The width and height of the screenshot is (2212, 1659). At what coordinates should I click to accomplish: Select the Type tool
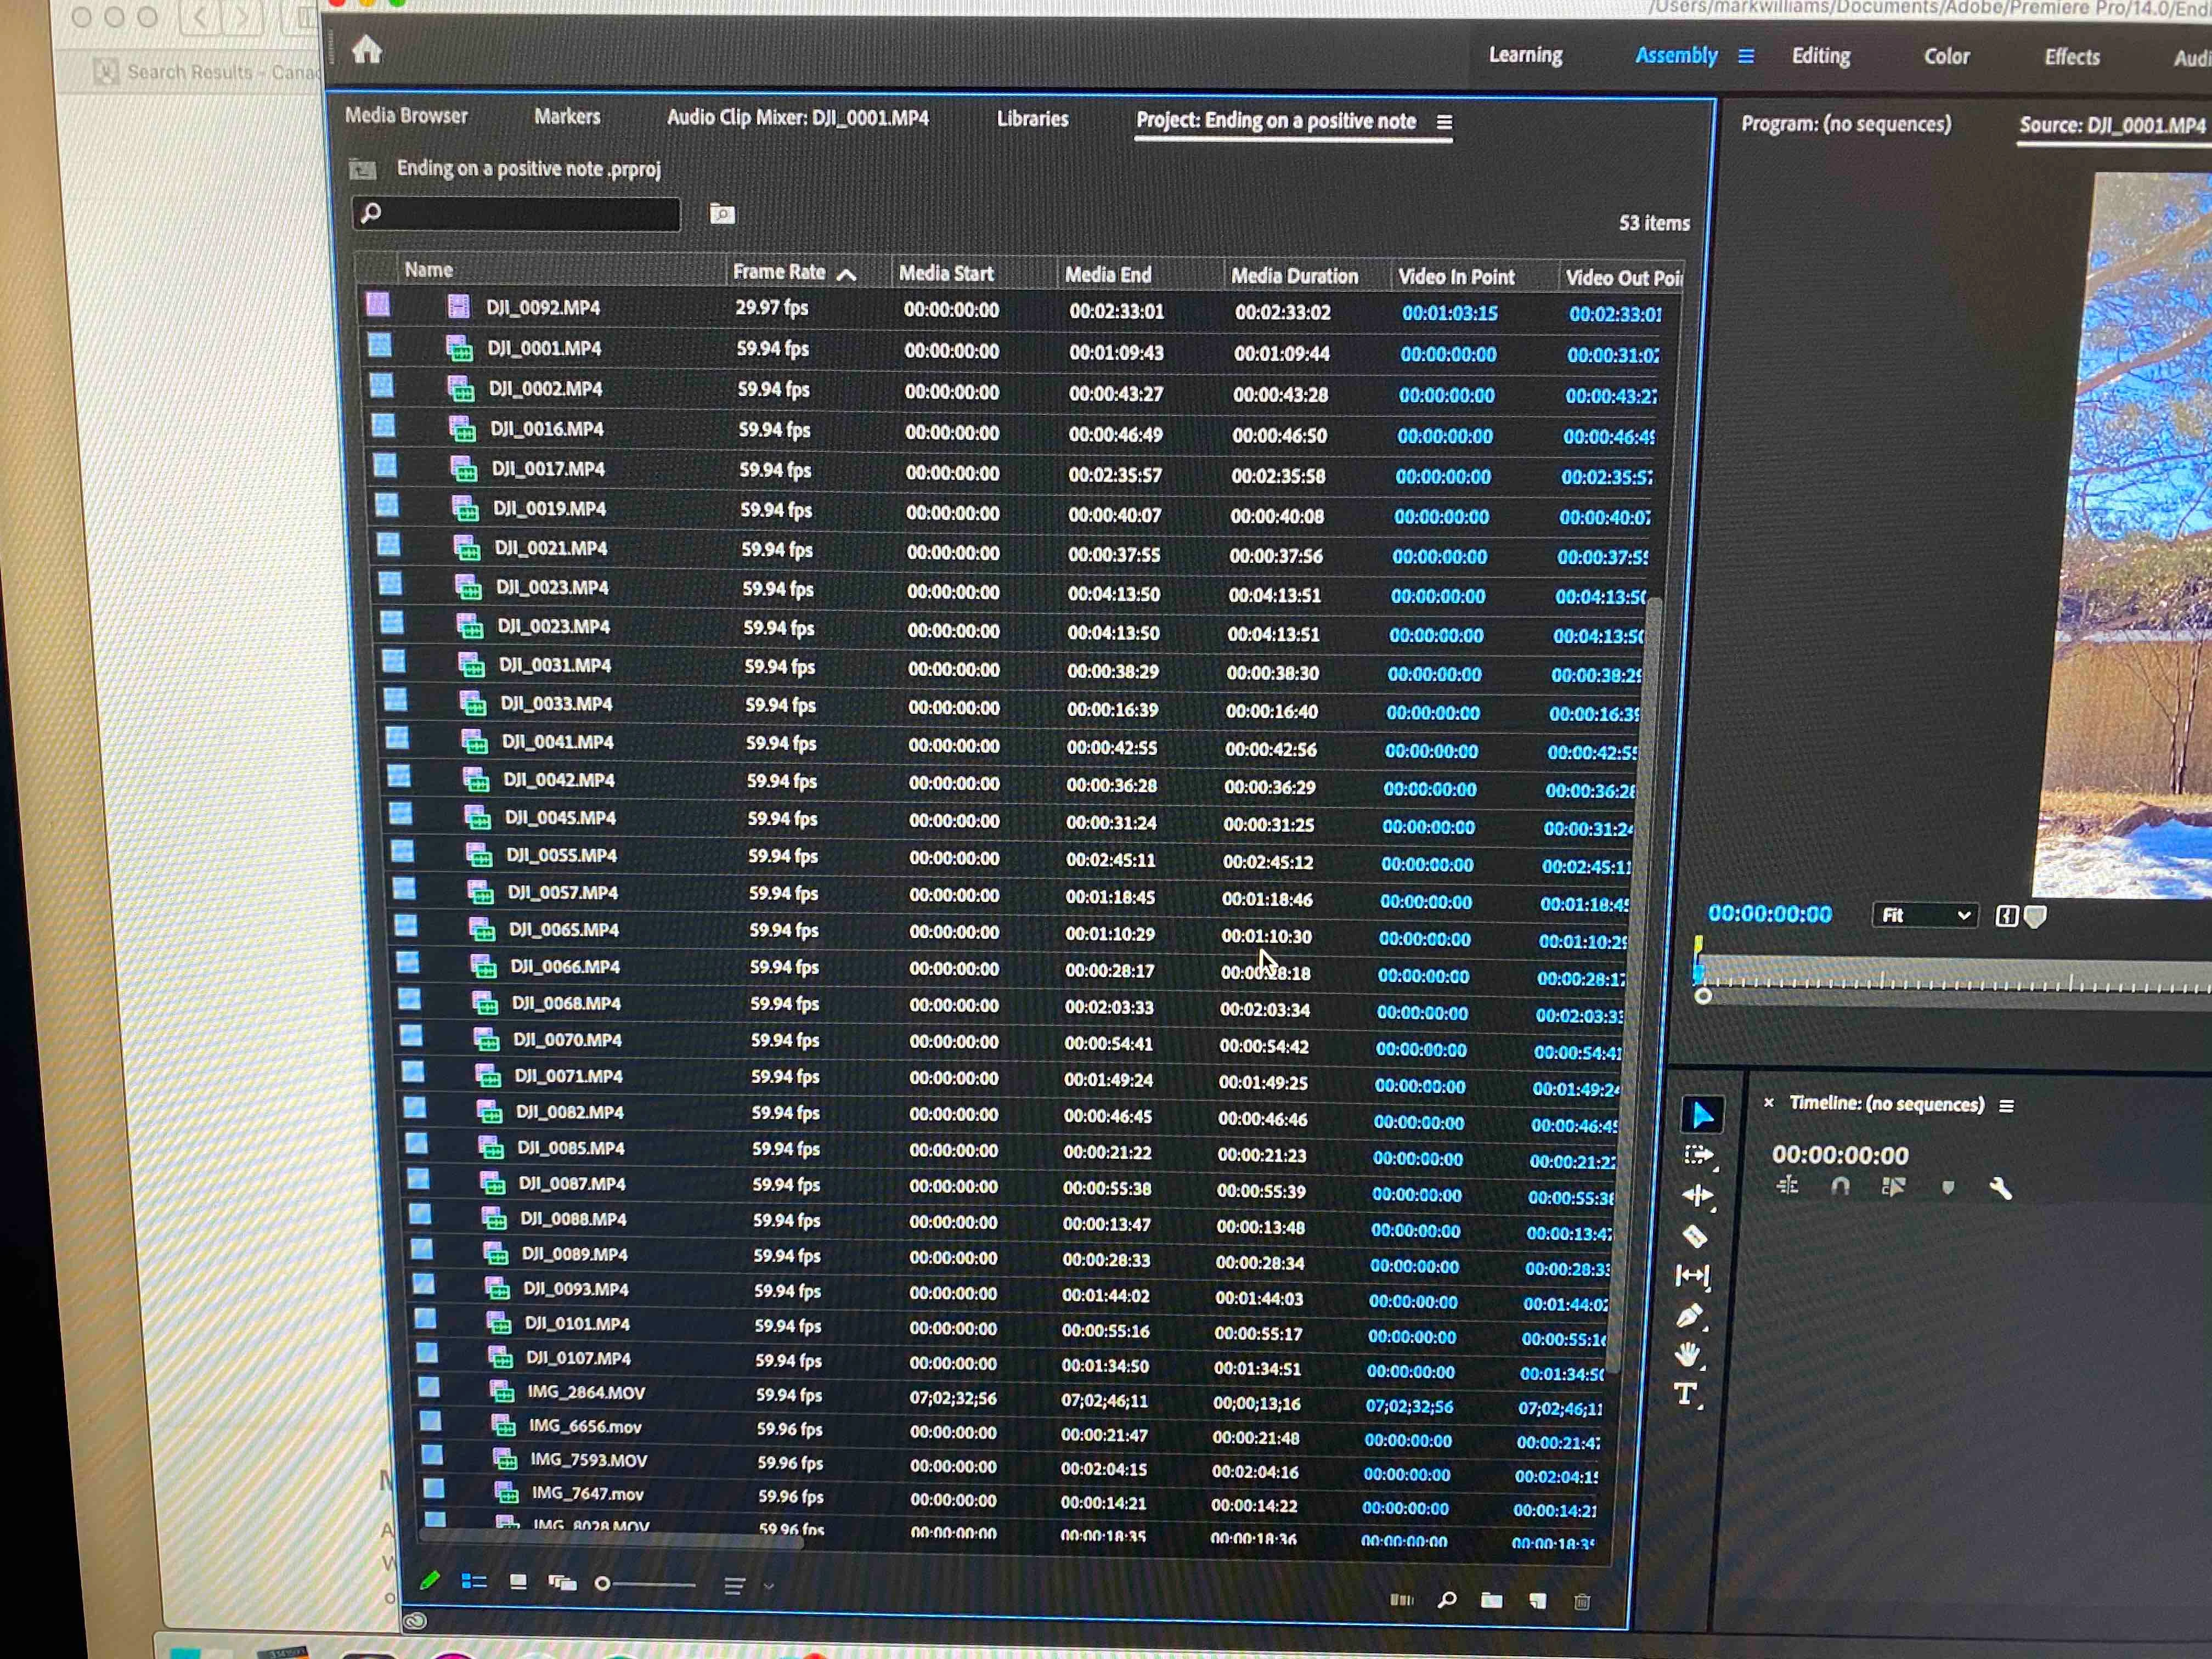[1685, 1394]
